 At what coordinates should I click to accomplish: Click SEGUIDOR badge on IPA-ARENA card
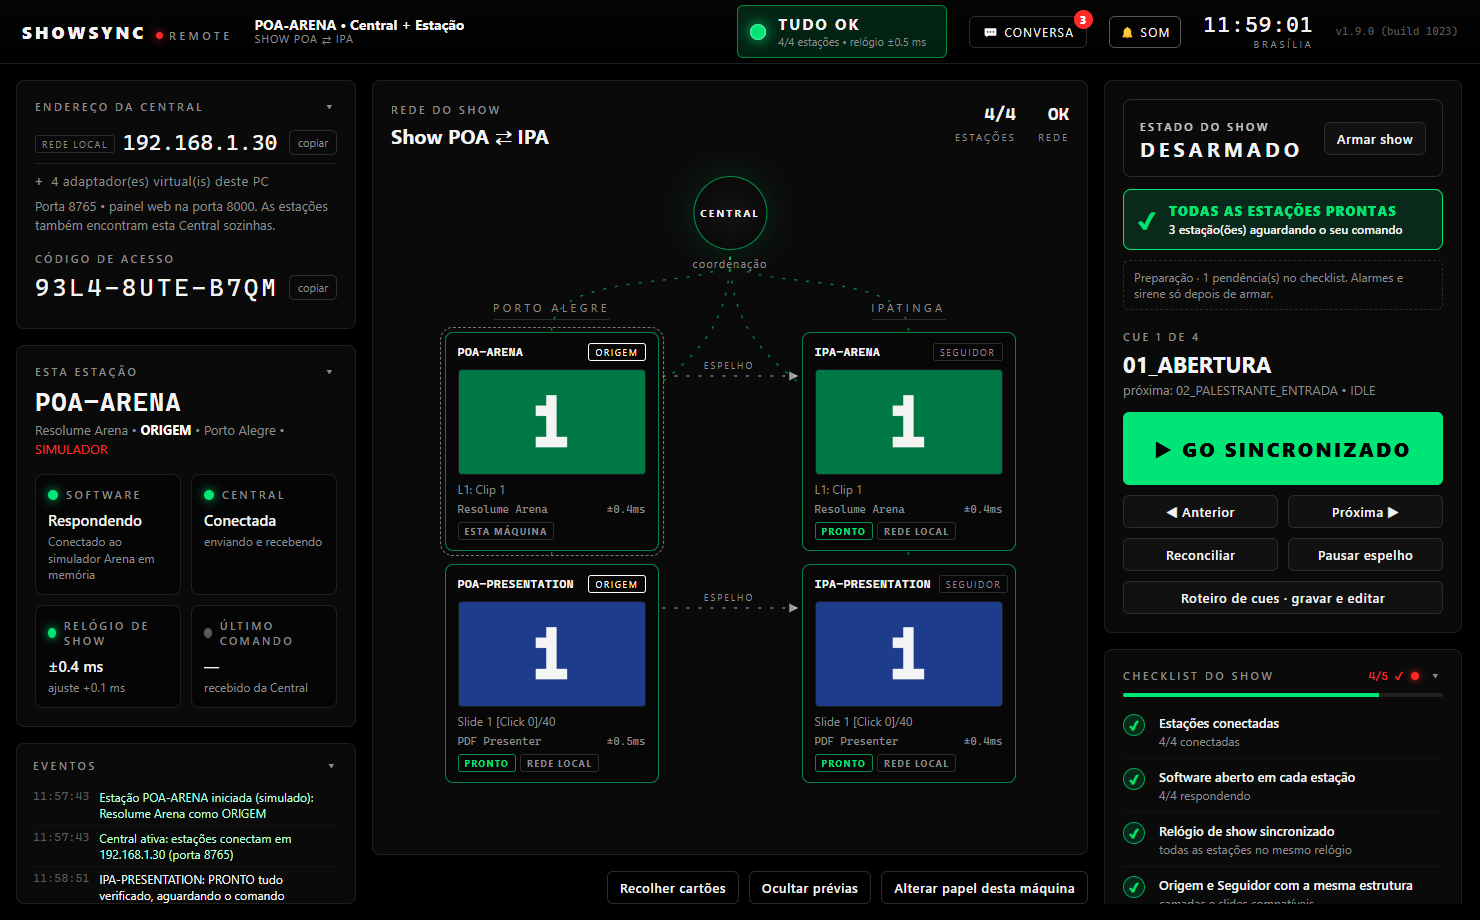[968, 352]
